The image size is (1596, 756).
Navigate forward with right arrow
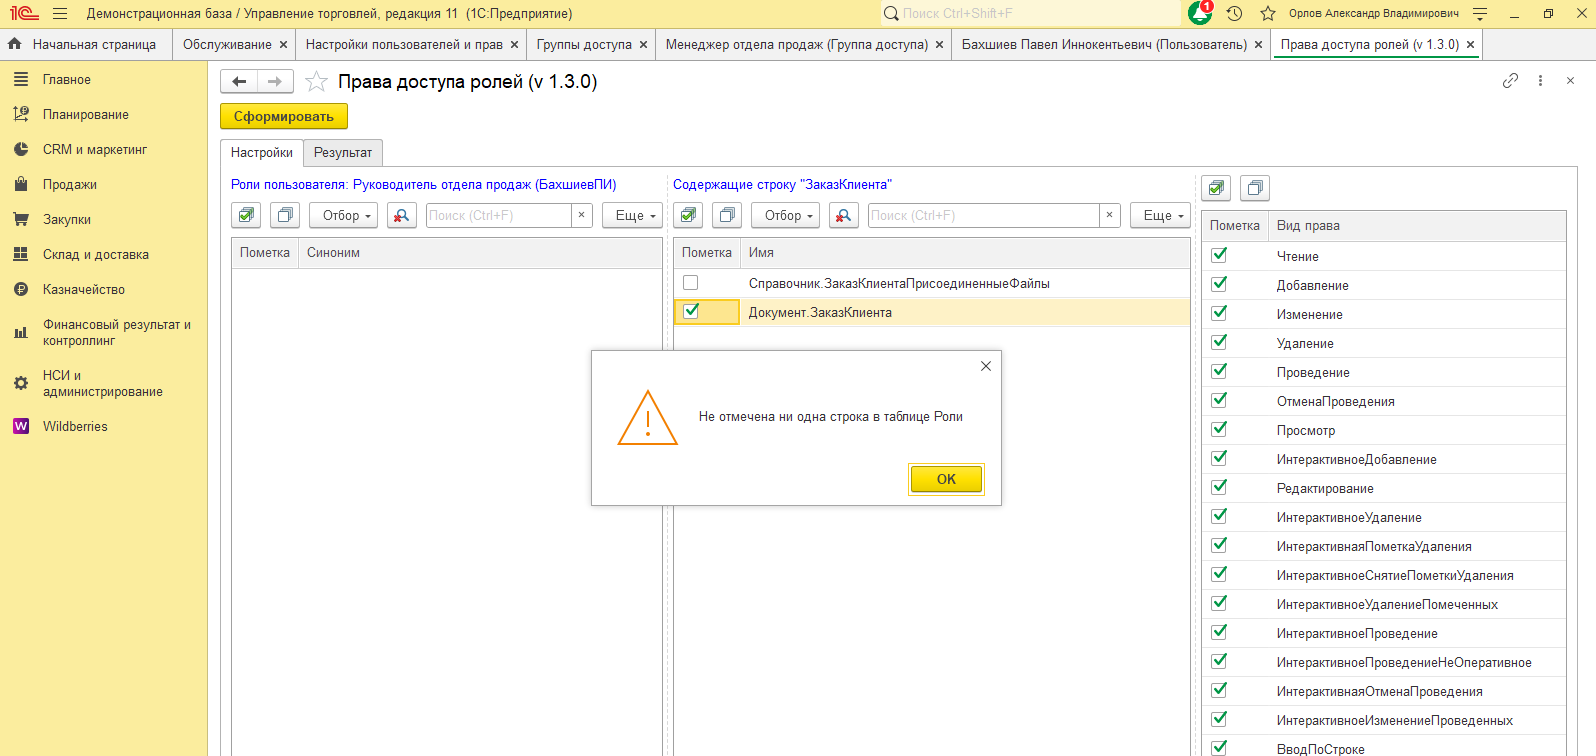pyautogui.click(x=275, y=81)
